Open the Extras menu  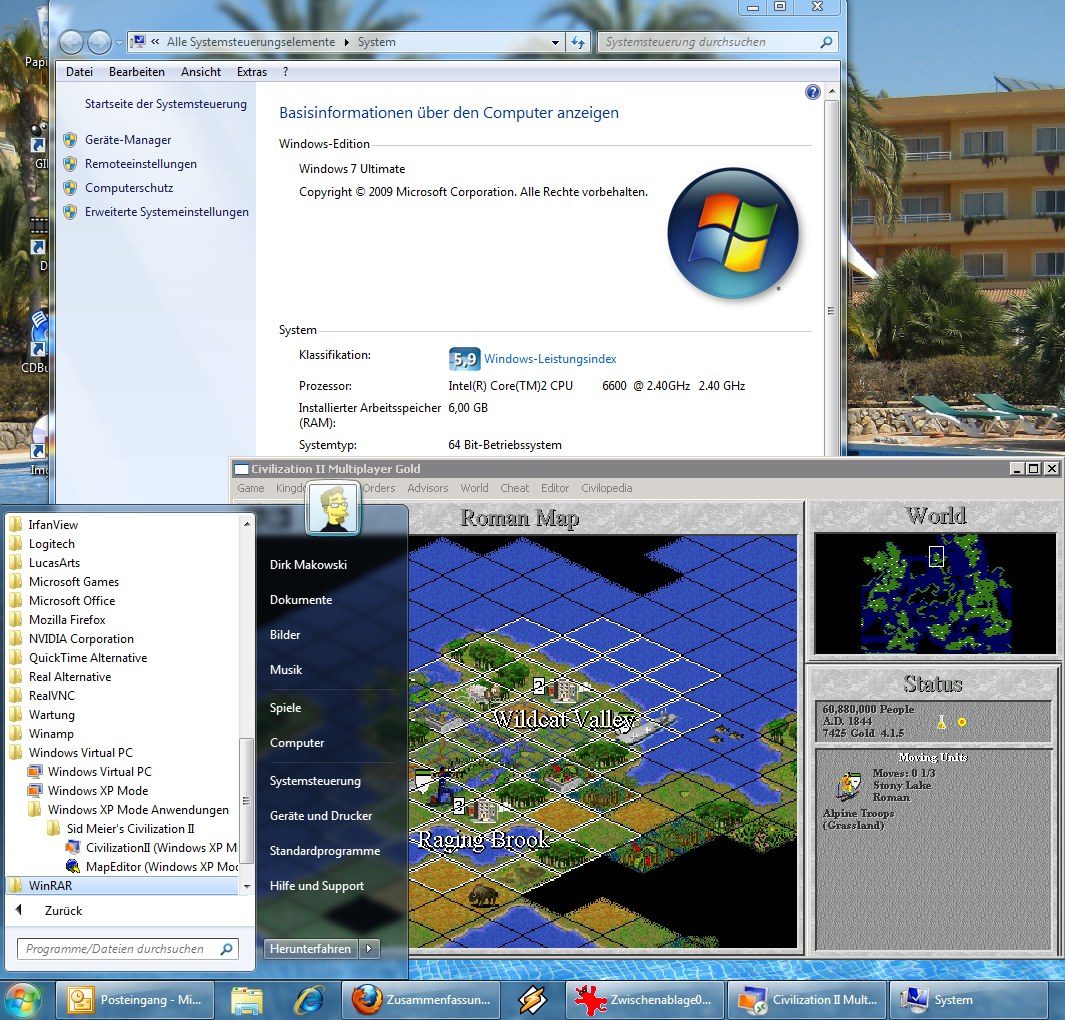[251, 72]
